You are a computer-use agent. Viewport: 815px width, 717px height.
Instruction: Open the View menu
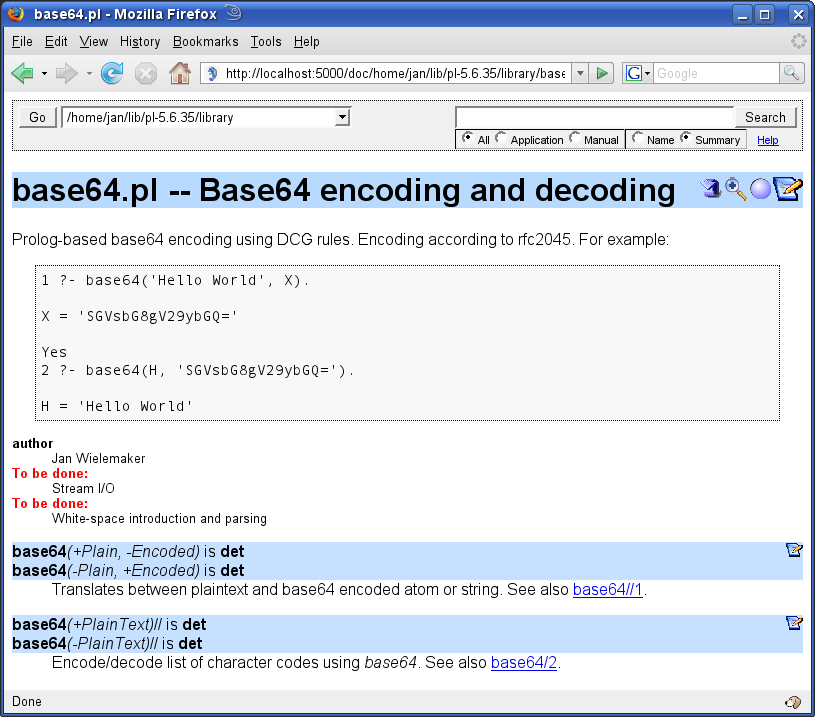pyautogui.click(x=94, y=42)
